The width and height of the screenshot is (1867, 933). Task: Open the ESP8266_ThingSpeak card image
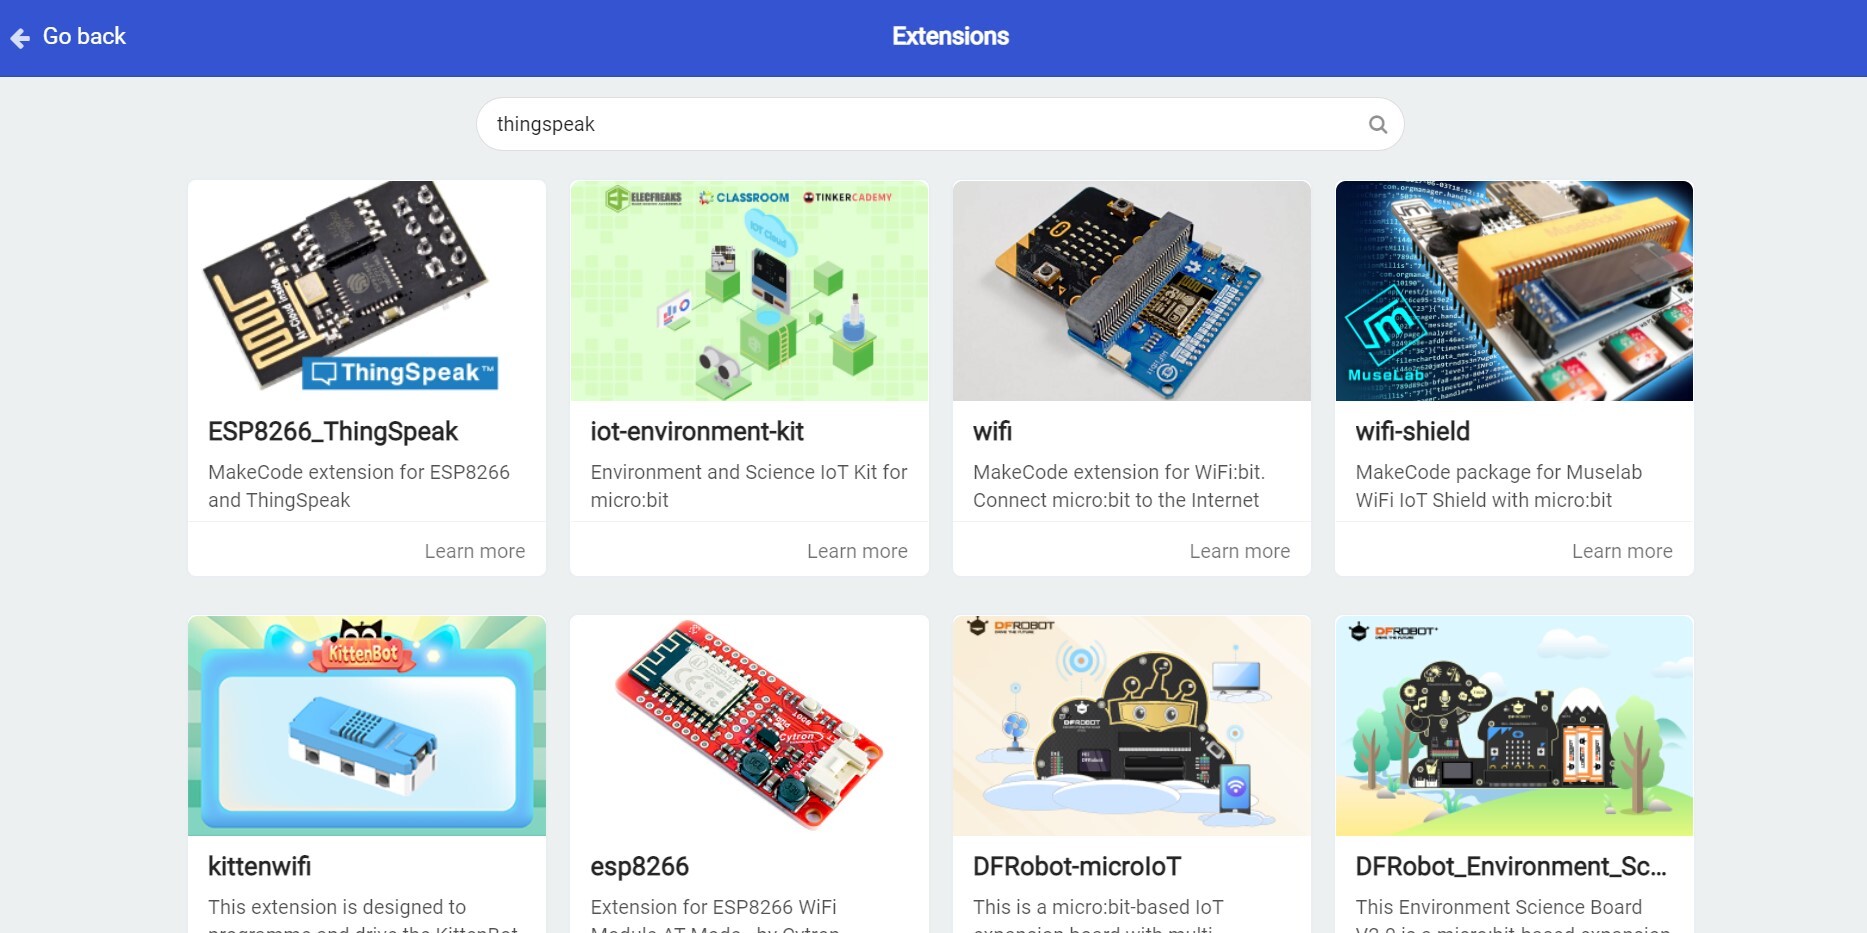click(x=367, y=291)
